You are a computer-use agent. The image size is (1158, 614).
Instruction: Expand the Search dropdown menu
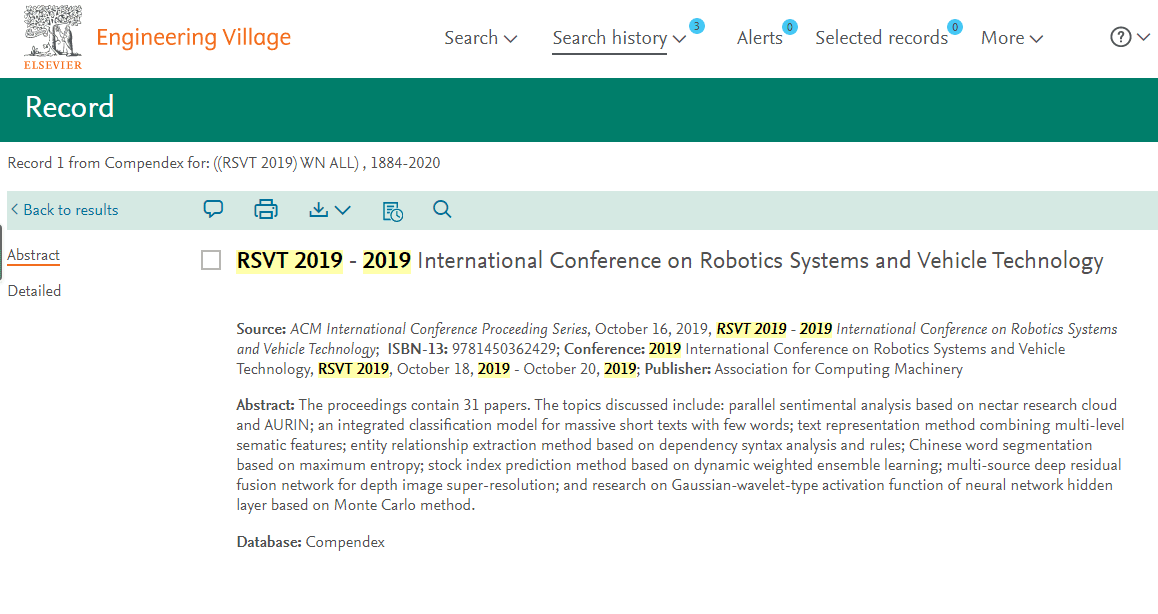click(x=481, y=38)
